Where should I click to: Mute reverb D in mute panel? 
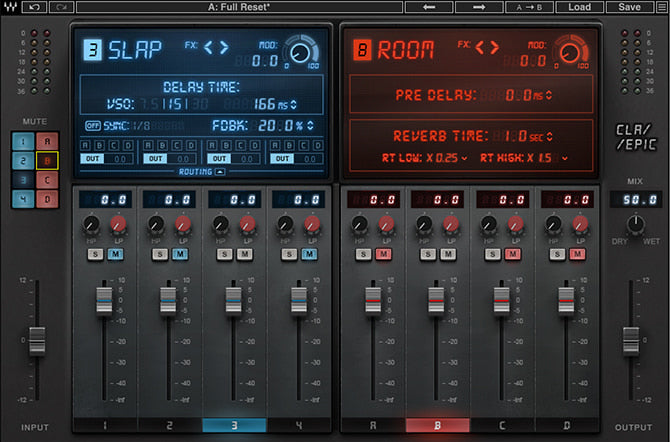click(x=47, y=199)
